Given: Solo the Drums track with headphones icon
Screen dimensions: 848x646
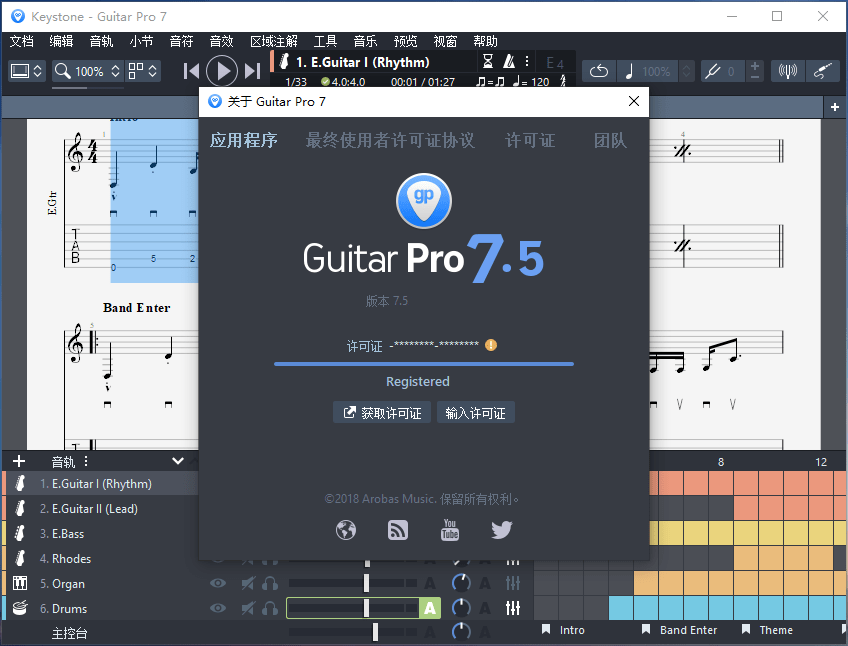Looking at the screenshot, I should [x=270, y=608].
